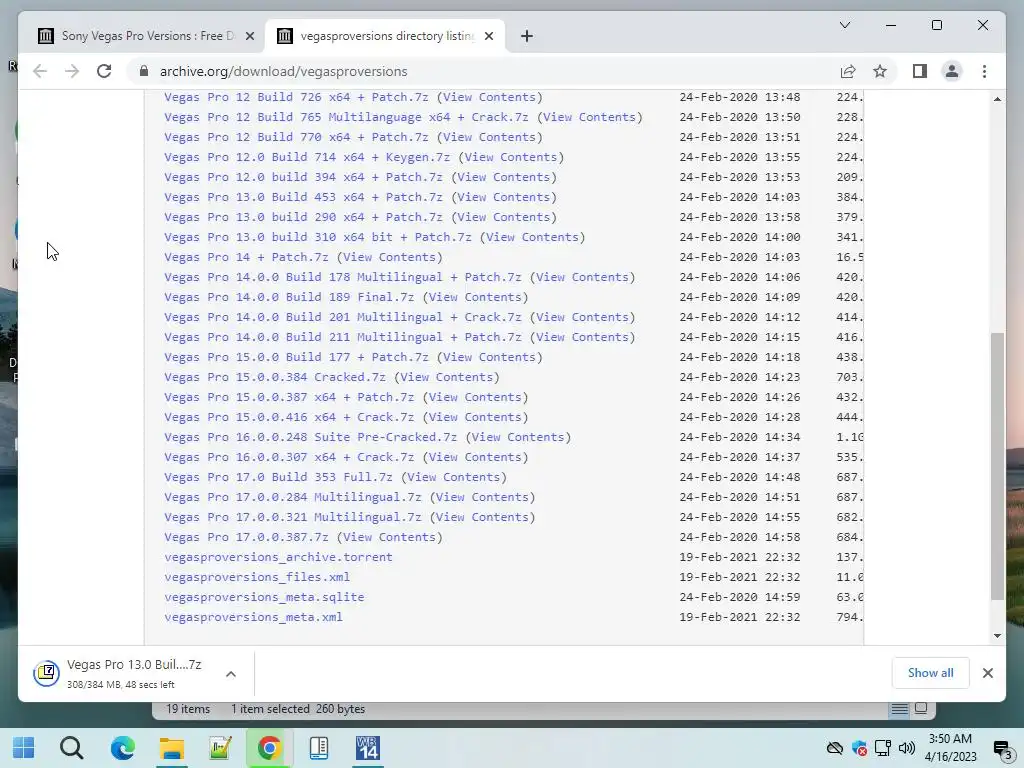Open vegasproversions_meta.sqlite link
The image size is (1024, 768).
264,597
